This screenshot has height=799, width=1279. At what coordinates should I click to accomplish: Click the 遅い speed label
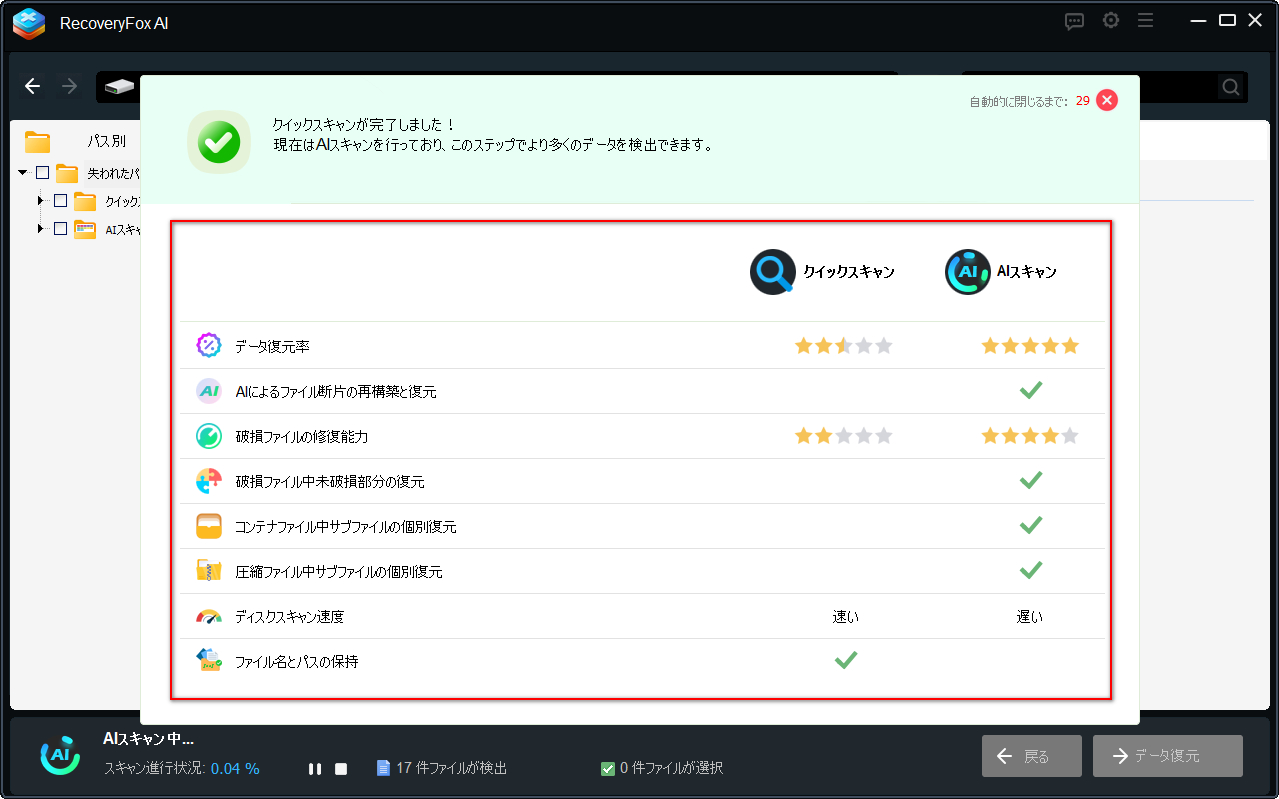coord(1030,617)
